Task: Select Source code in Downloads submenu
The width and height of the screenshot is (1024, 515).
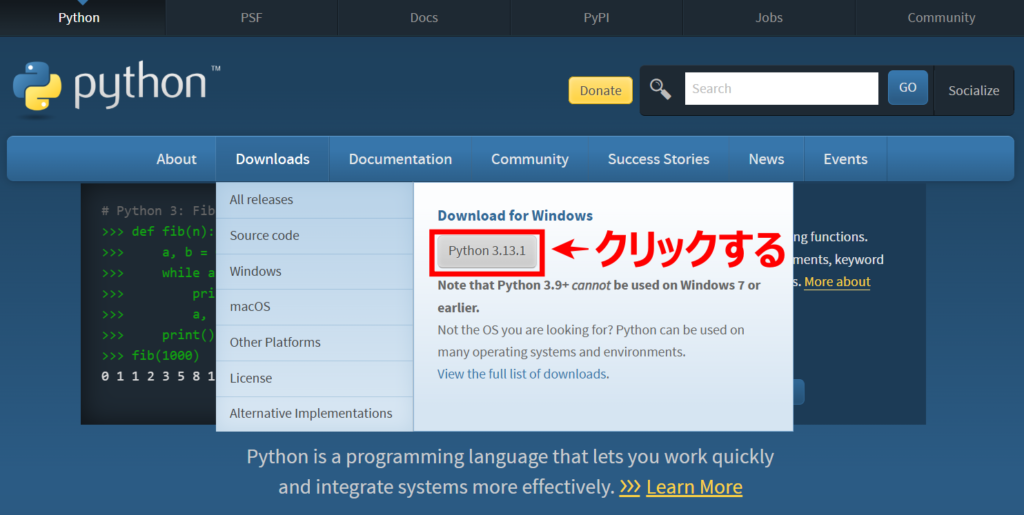Action: click(315, 236)
